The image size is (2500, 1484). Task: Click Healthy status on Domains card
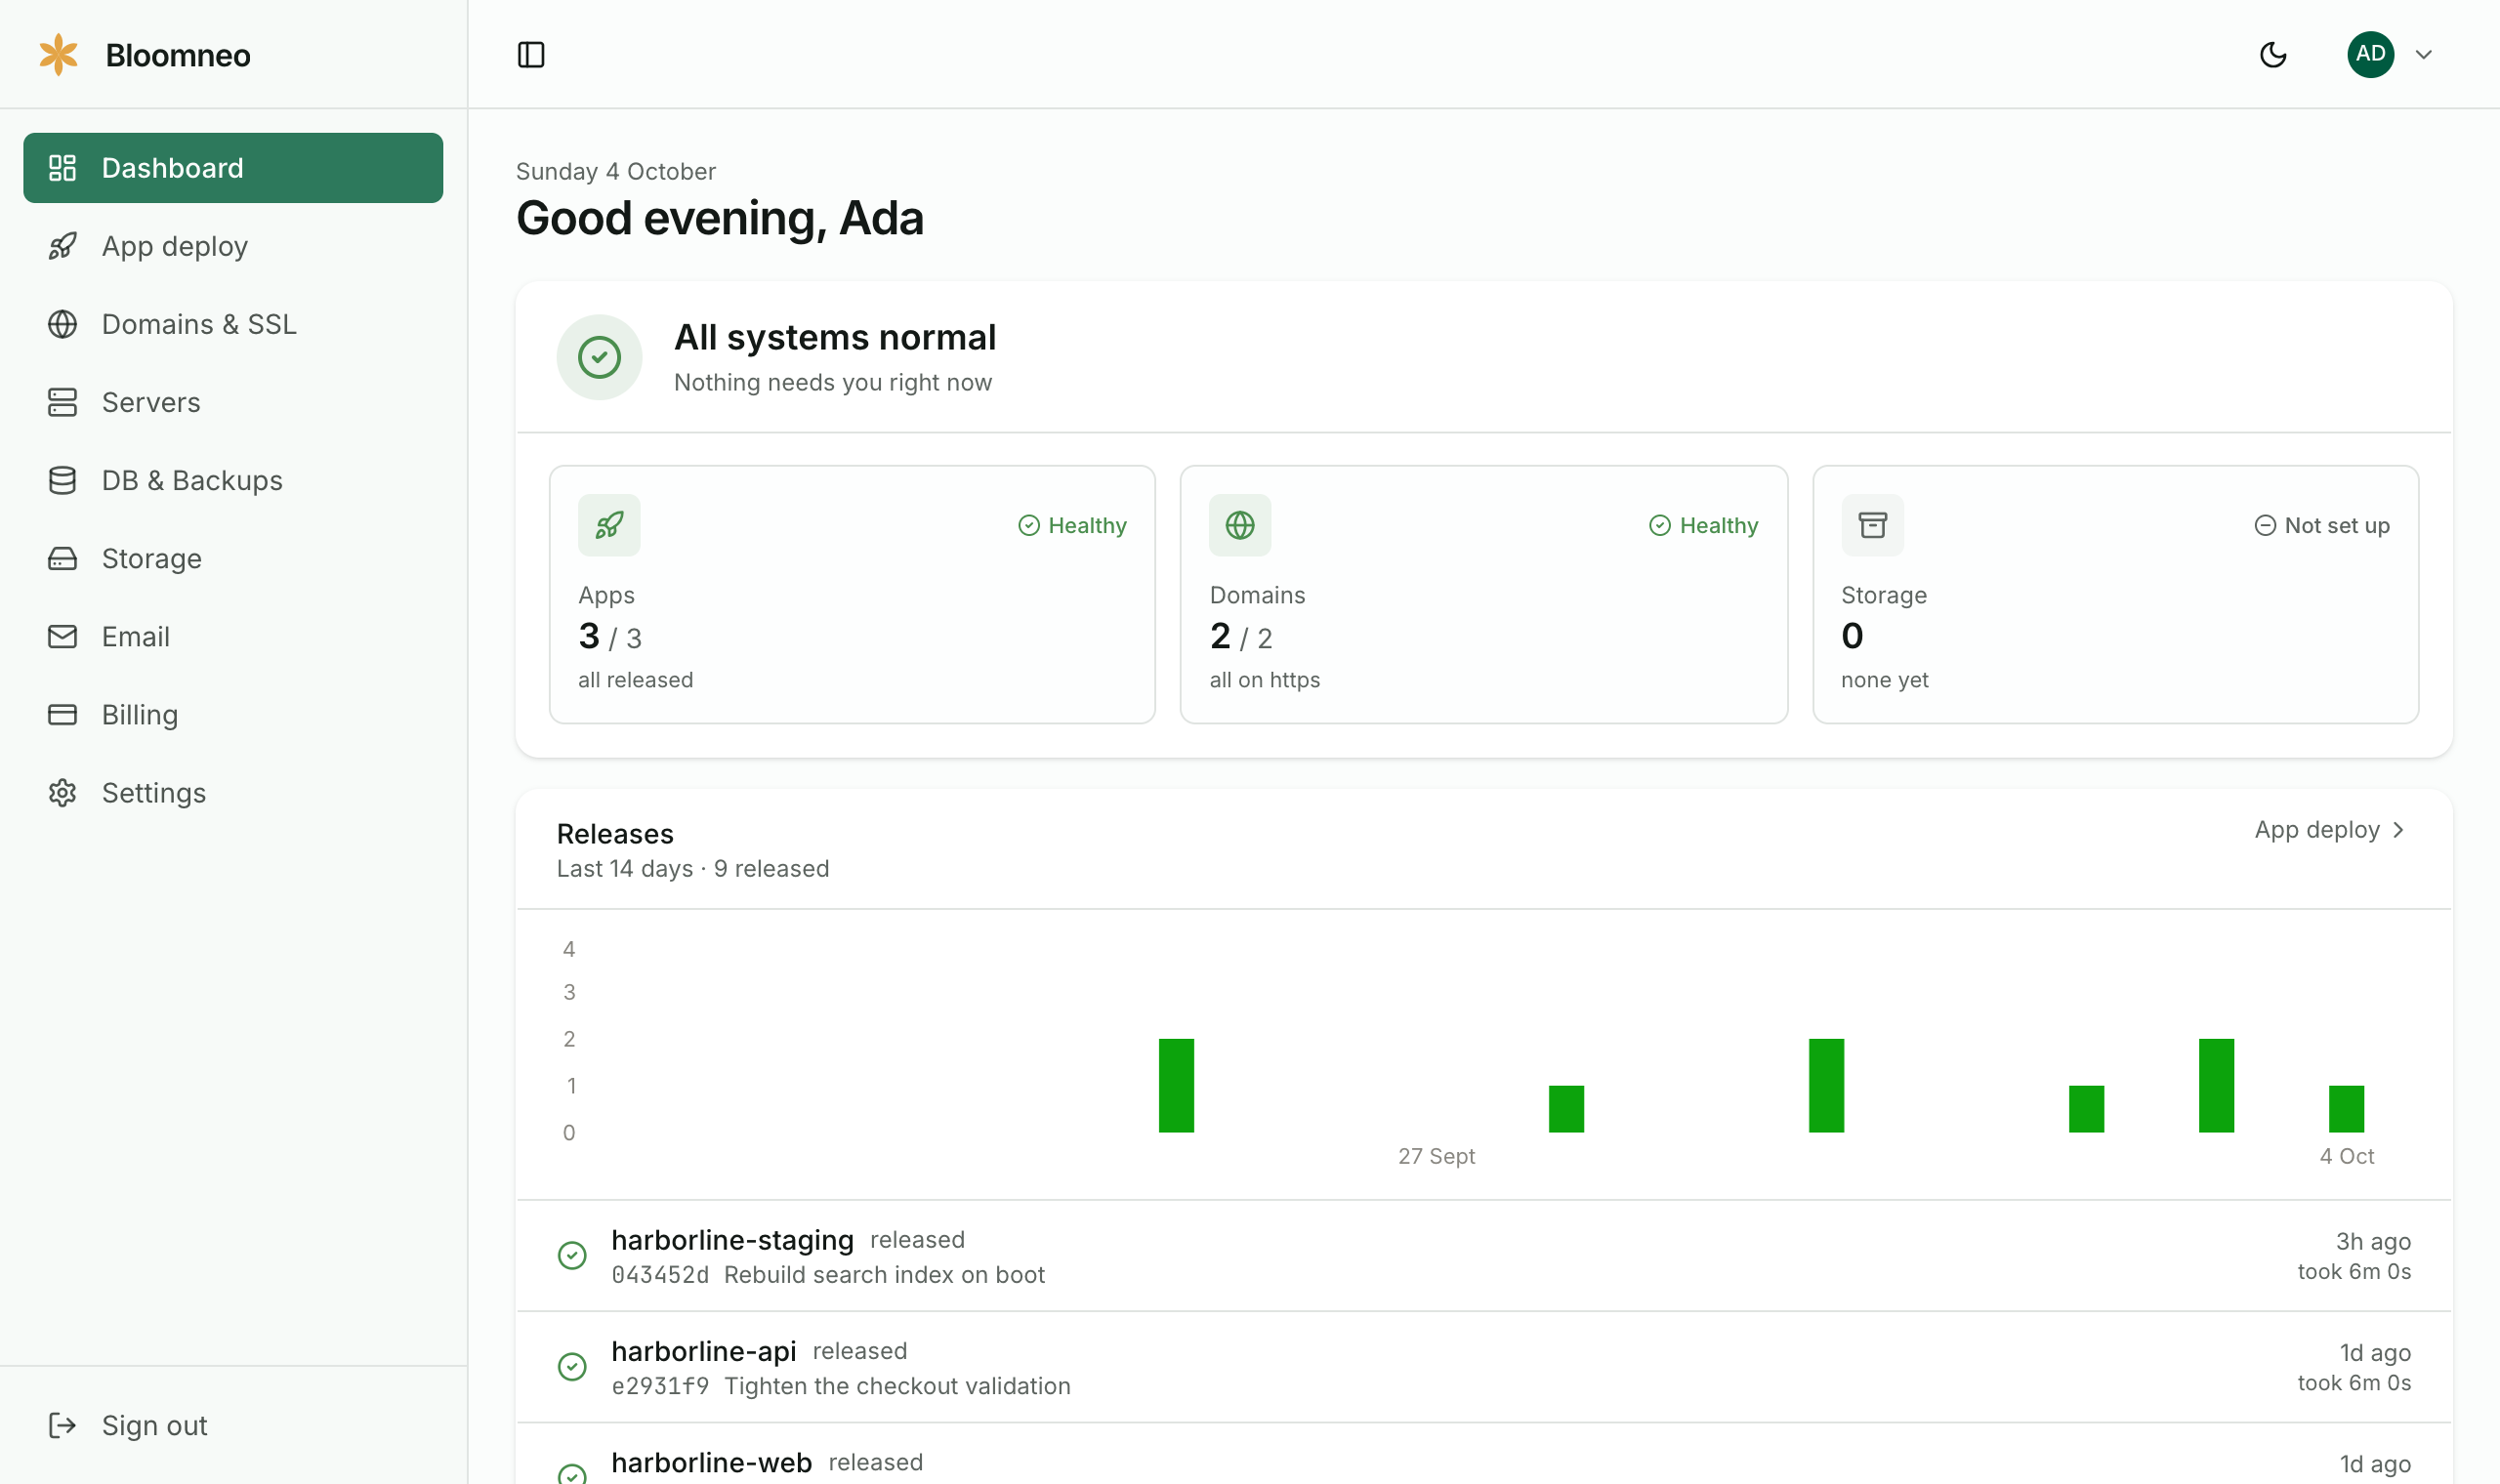[1703, 525]
